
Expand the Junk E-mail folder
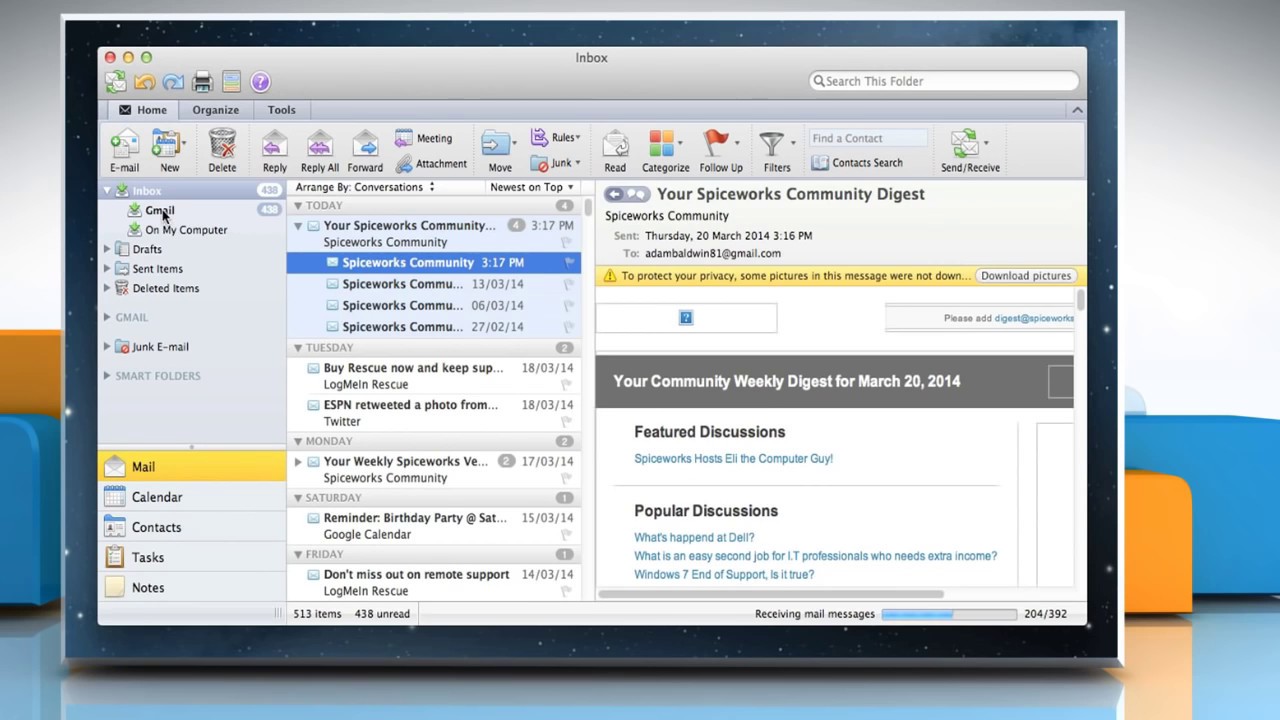tap(107, 347)
